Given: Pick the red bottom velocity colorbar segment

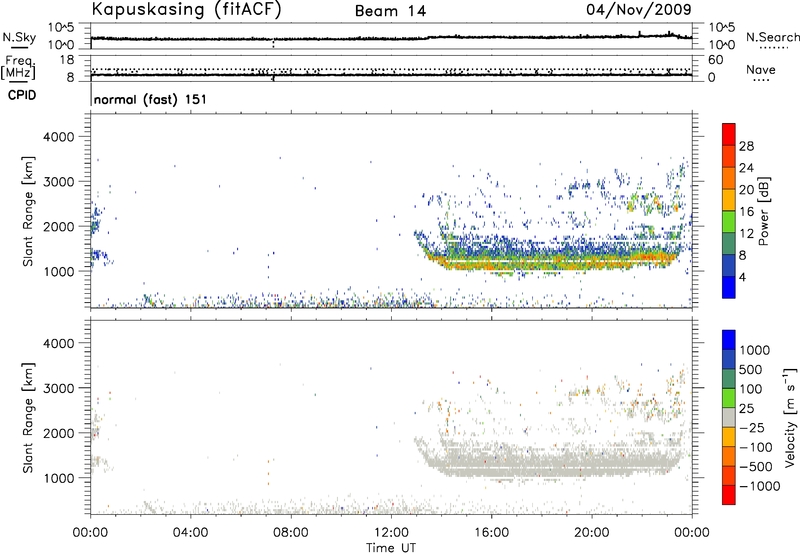Looking at the screenshot, I should [x=729, y=495].
